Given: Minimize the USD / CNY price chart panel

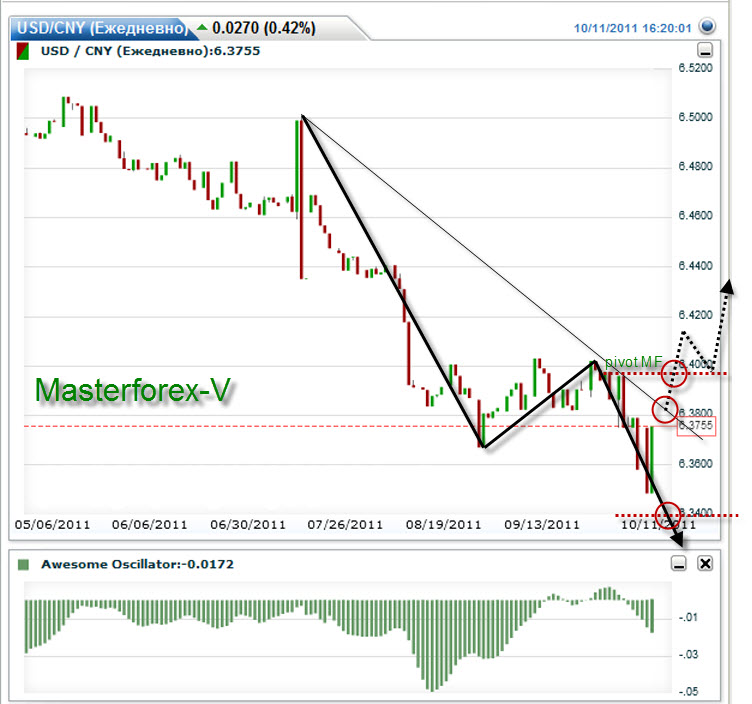Looking at the screenshot, I should click(705, 50).
